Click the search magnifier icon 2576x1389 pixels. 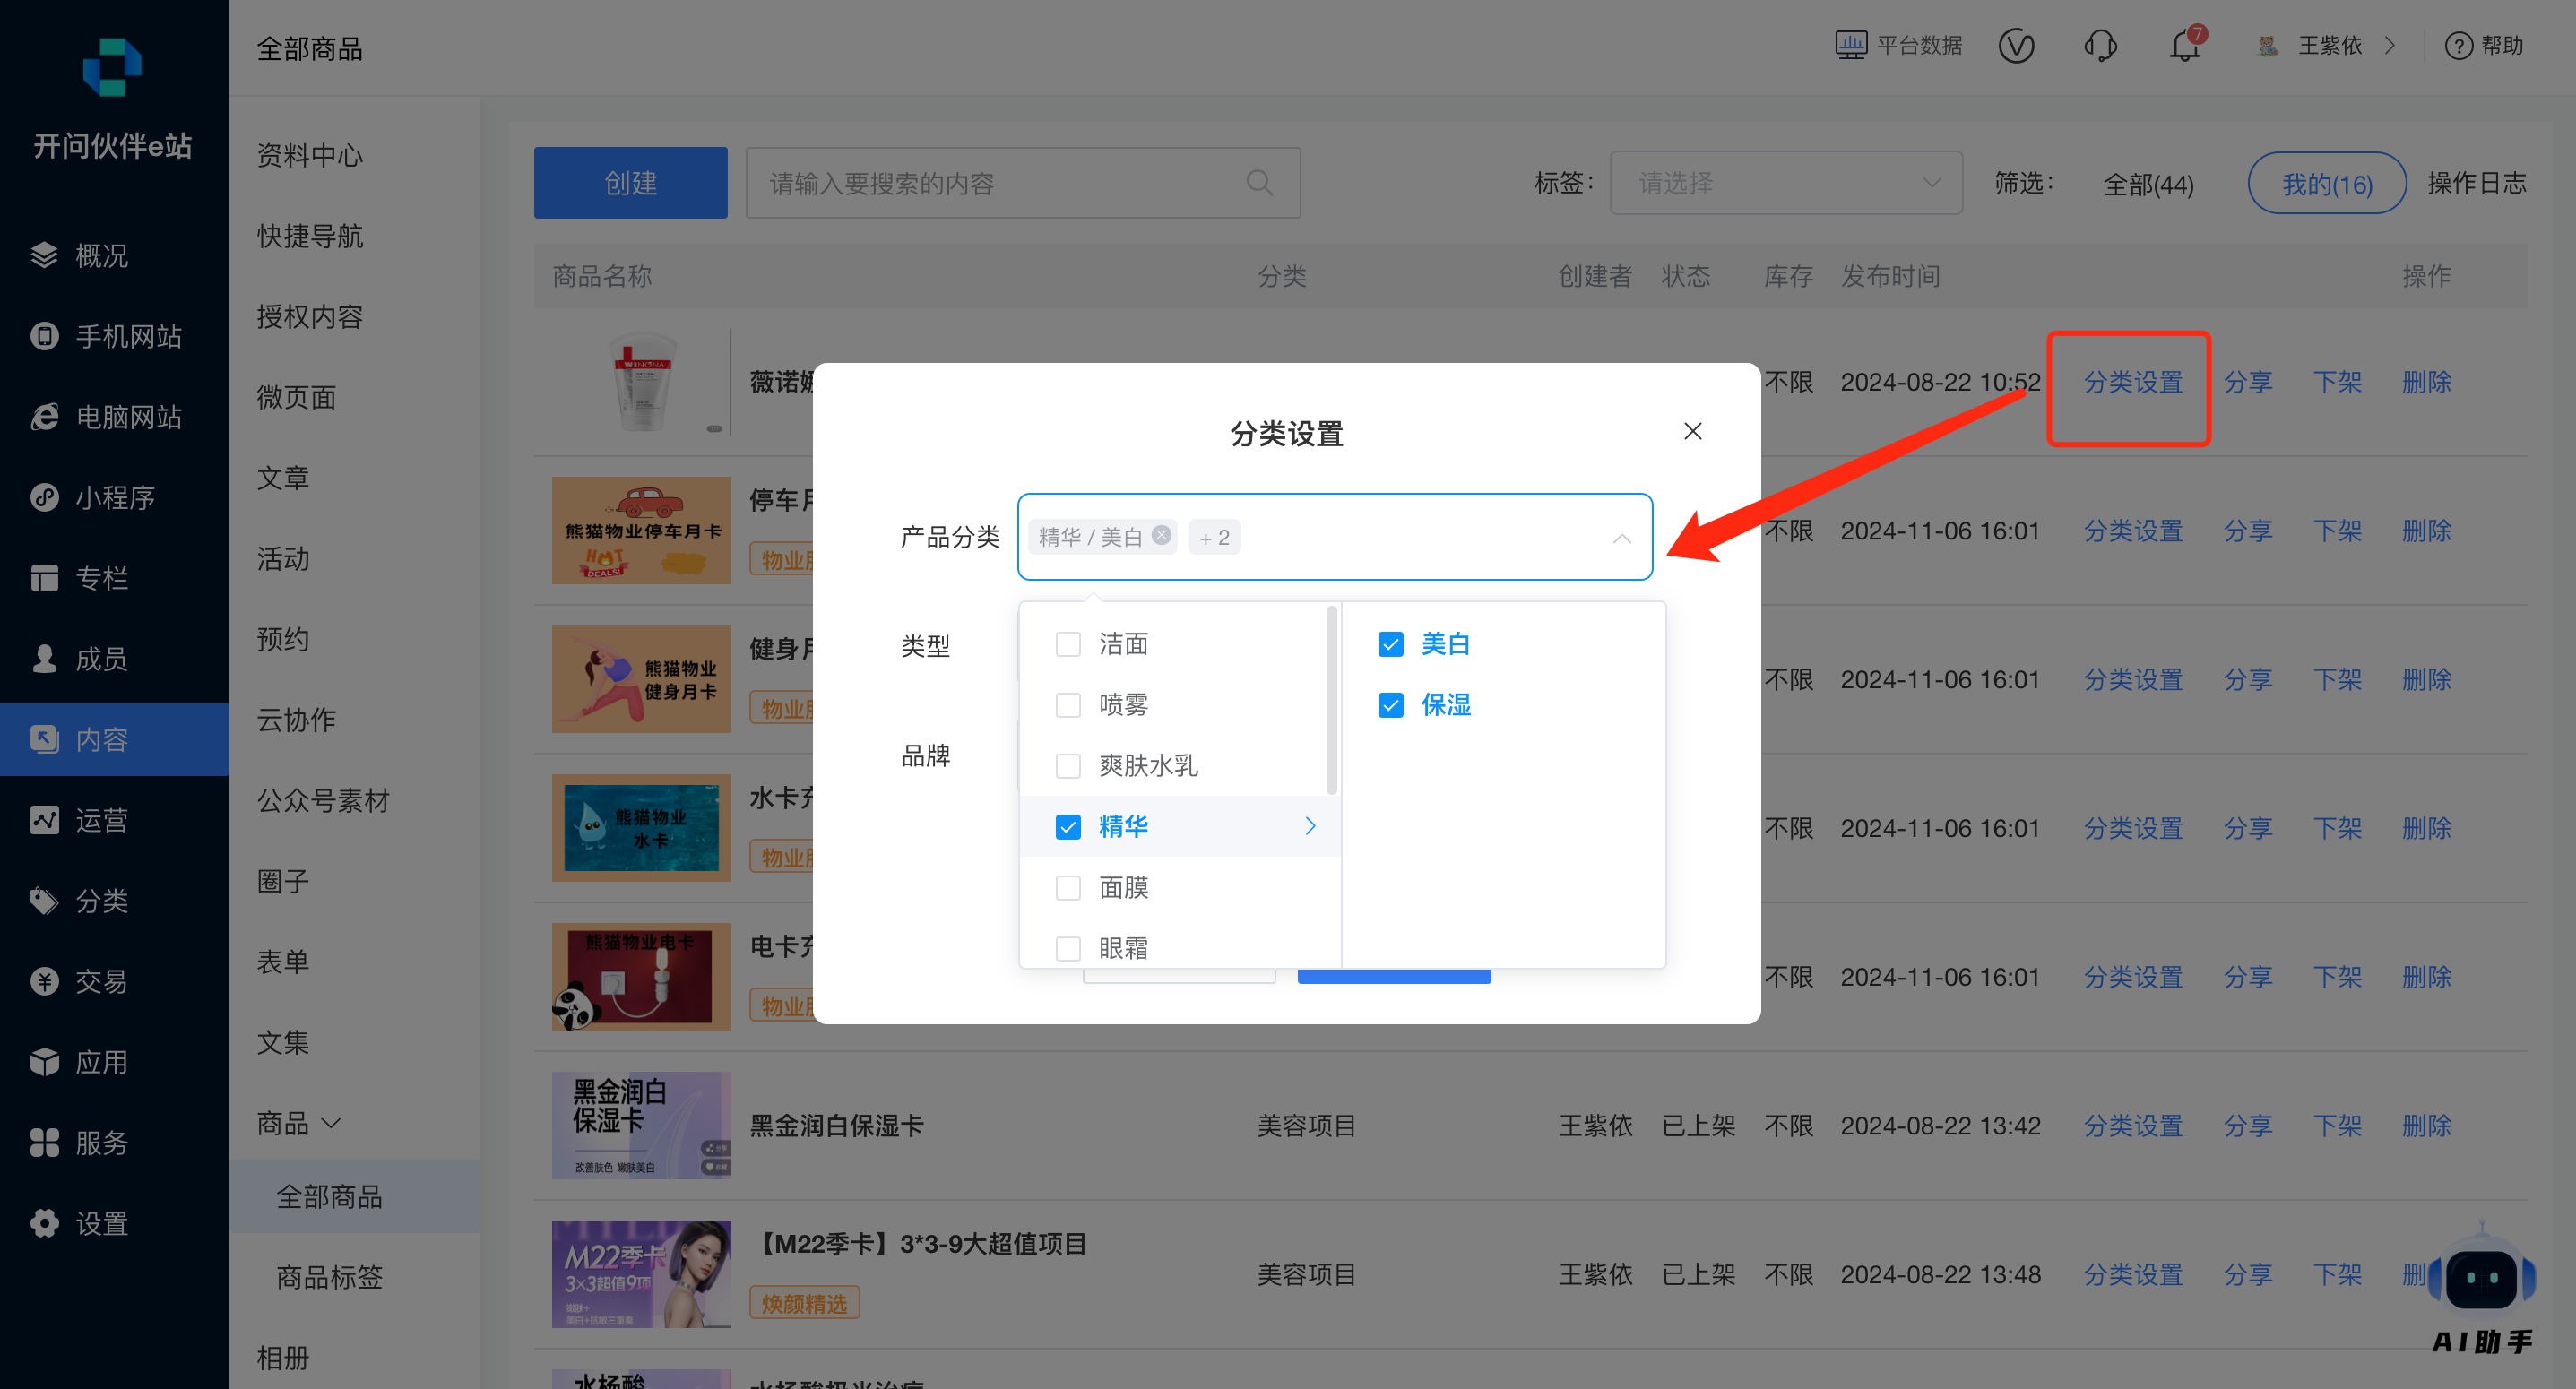pos(1259,183)
